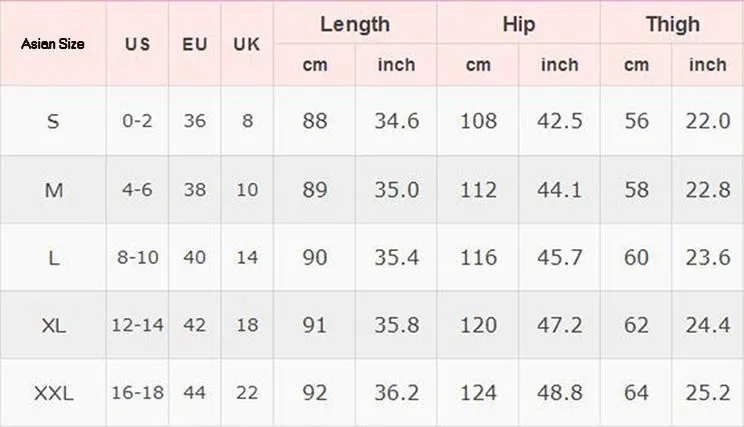
Task: Click the hip value 108 cell
Action: (x=478, y=121)
